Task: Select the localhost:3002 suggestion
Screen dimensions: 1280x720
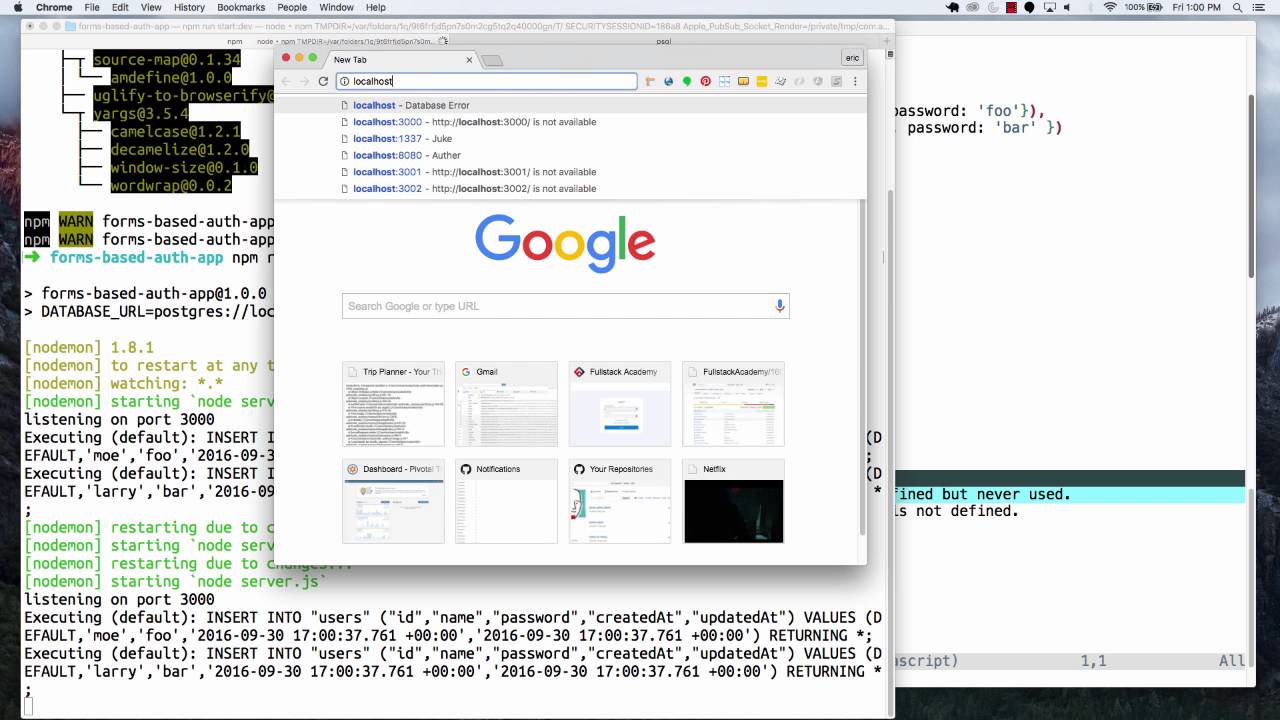Action: 570,188
